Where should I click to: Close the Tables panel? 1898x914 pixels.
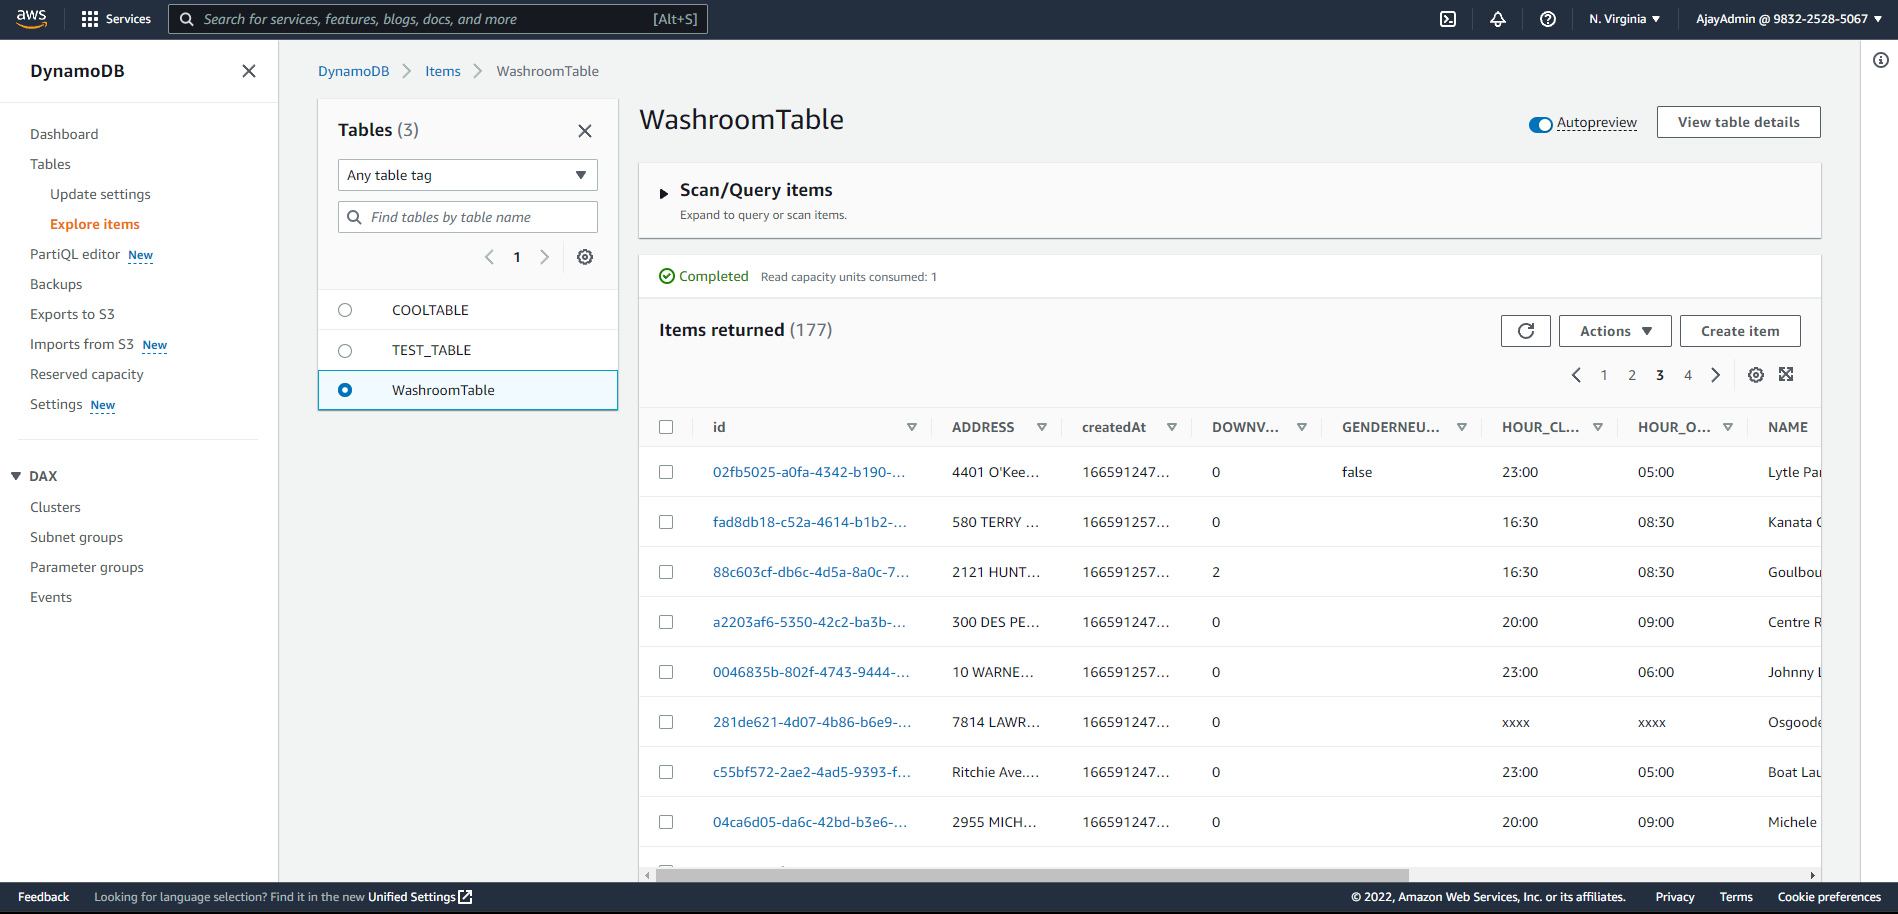(x=585, y=131)
